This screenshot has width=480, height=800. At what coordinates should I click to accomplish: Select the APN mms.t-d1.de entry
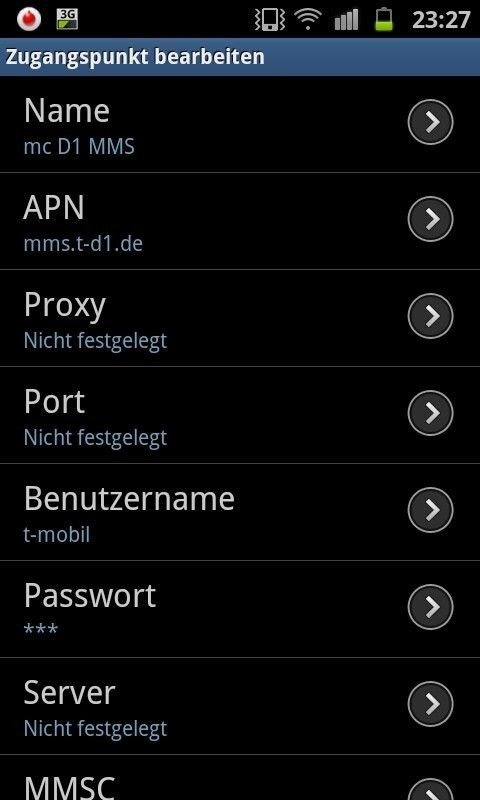(240, 221)
